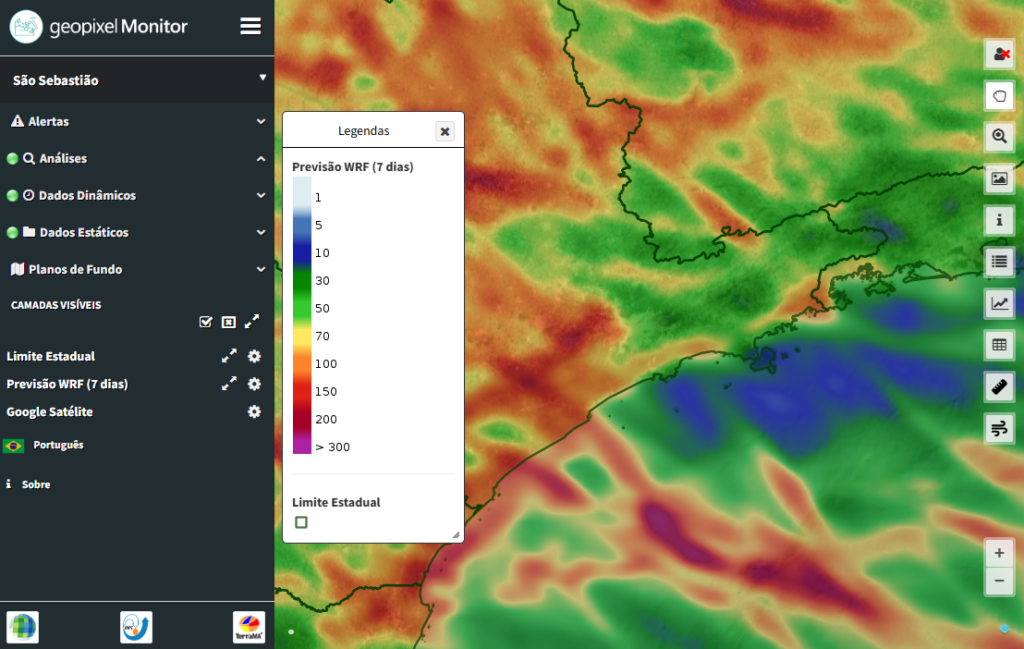This screenshot has width=1024, height=649.
Task: Open the attribute table tool
Action: pyautogui.click(x=999, y=345)
